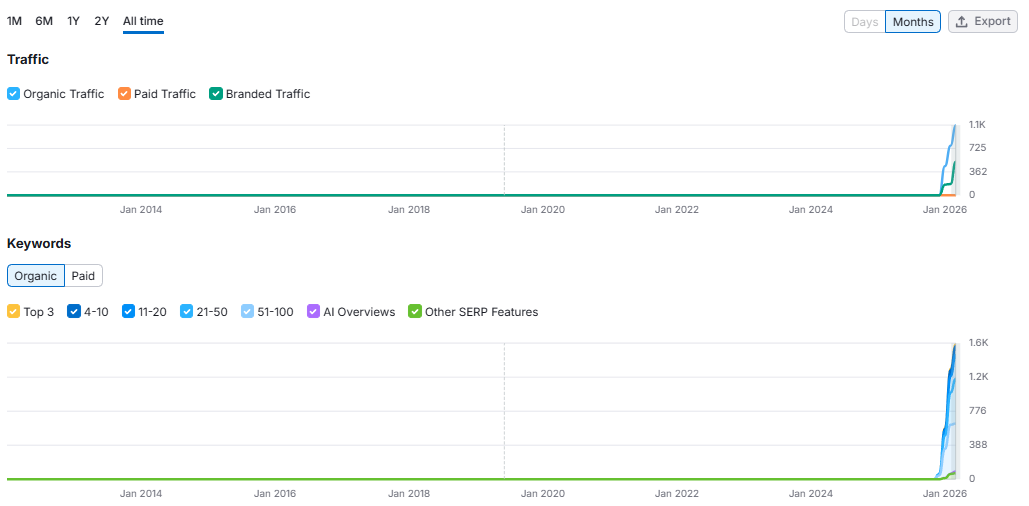The width and height of the screenshot is (1029, 506).
Task: Toggle the Paid Traffic checkbox
Action: [x=125, y=94]
